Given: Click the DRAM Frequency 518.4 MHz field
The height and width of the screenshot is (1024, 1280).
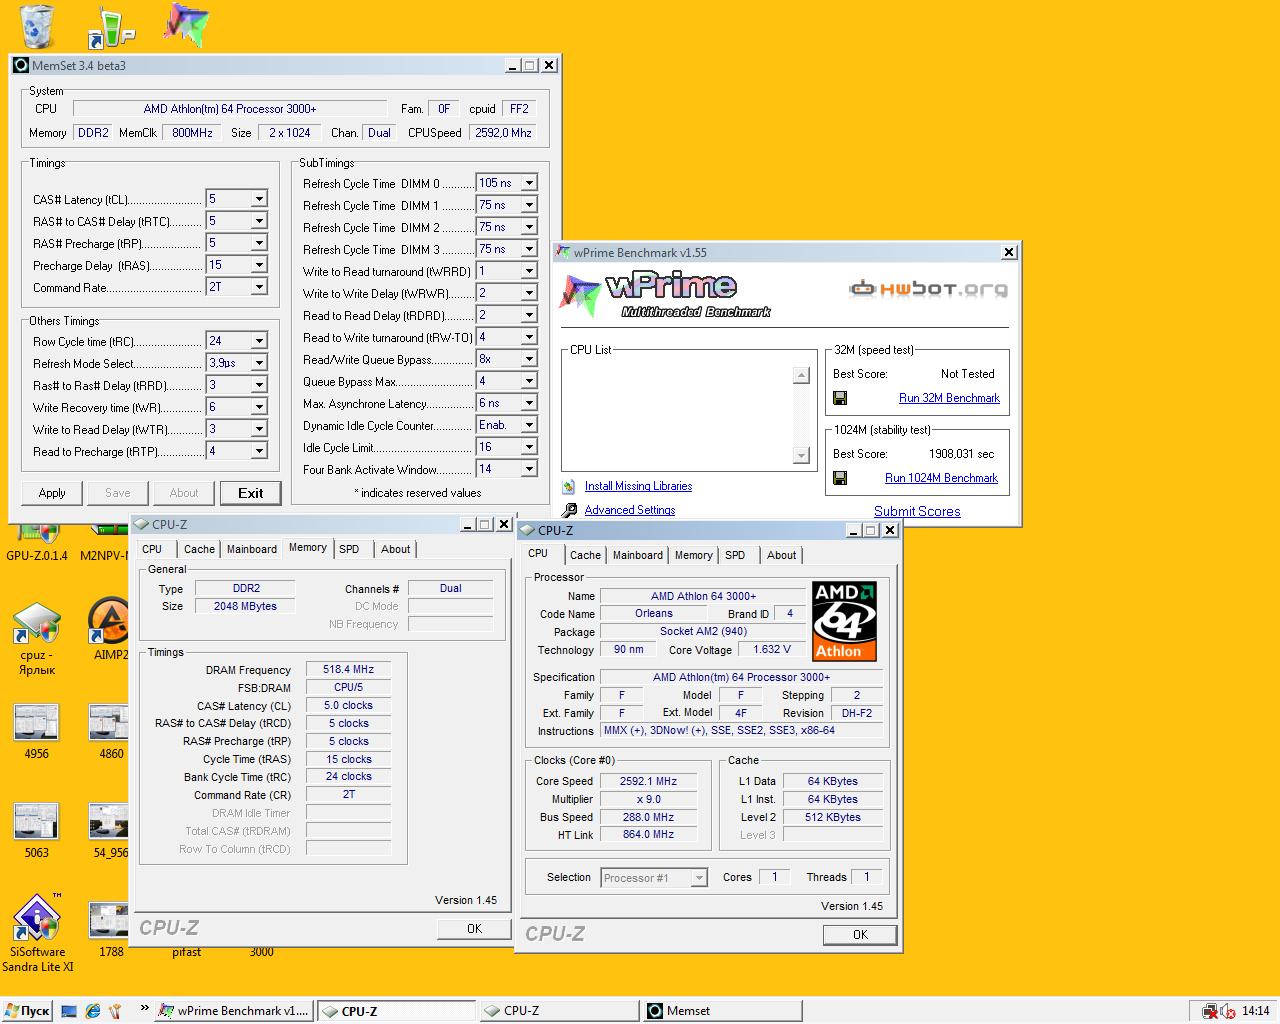Looking at the screenshot, I should (348, 670).
